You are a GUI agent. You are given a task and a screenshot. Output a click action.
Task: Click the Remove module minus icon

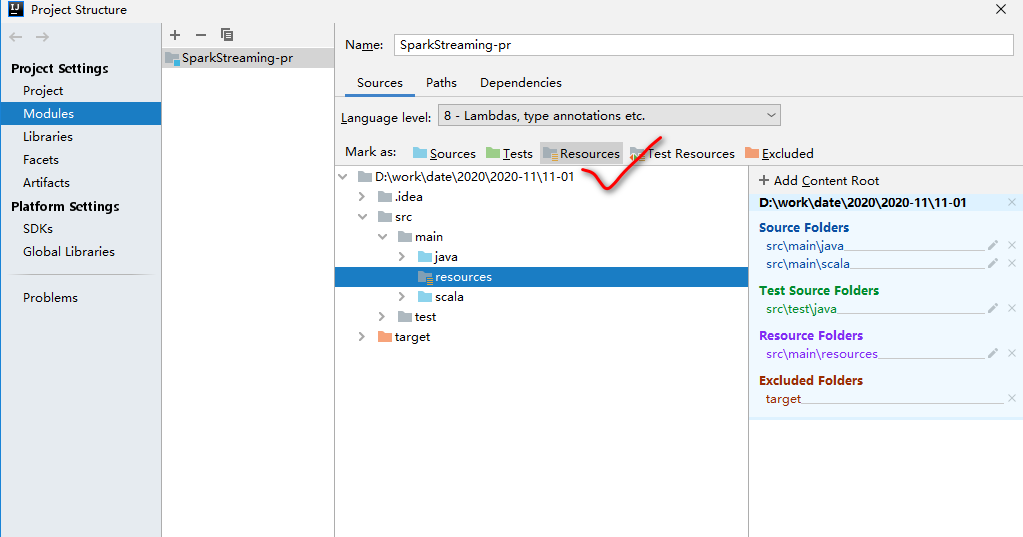point(201,35)
